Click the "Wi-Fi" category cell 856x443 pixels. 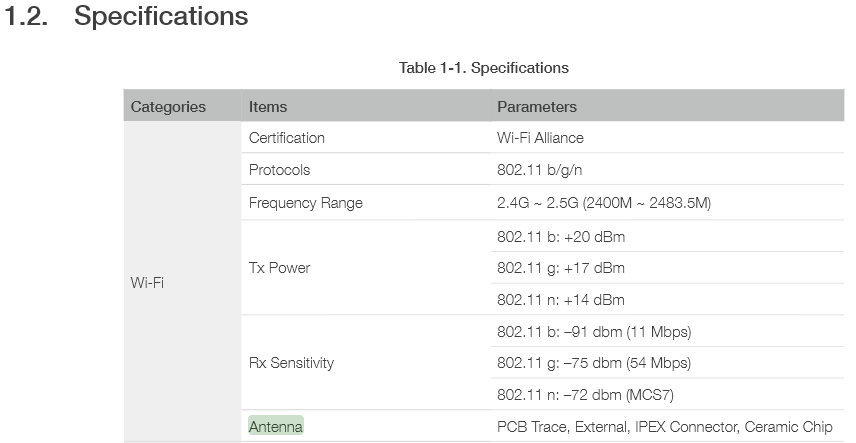pos(147,283)
